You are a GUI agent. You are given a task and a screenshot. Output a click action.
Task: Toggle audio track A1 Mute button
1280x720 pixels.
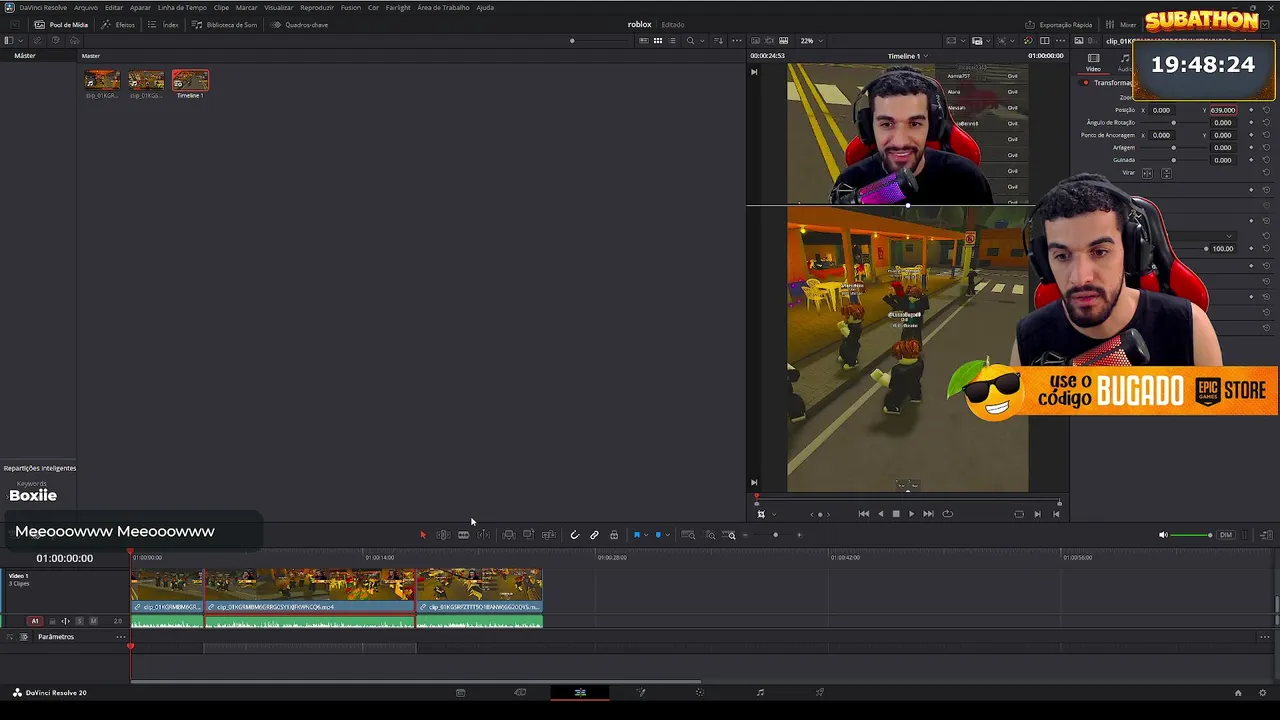point(93,621)
